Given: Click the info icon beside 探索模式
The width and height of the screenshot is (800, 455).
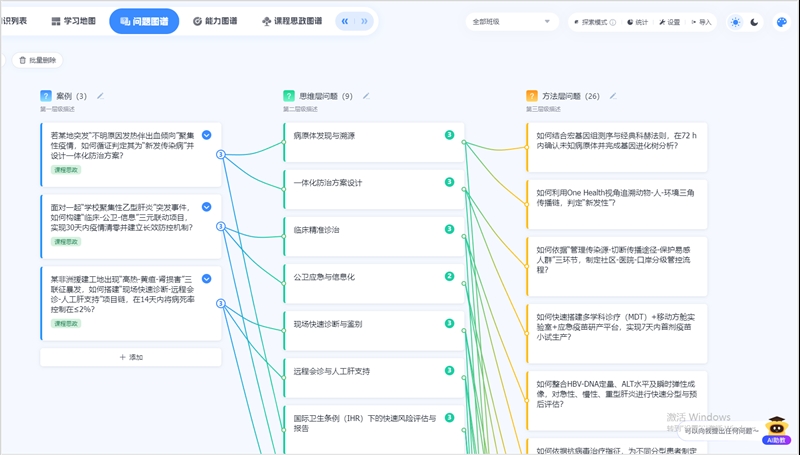Looking at the screenshot, I should (613, 22).
